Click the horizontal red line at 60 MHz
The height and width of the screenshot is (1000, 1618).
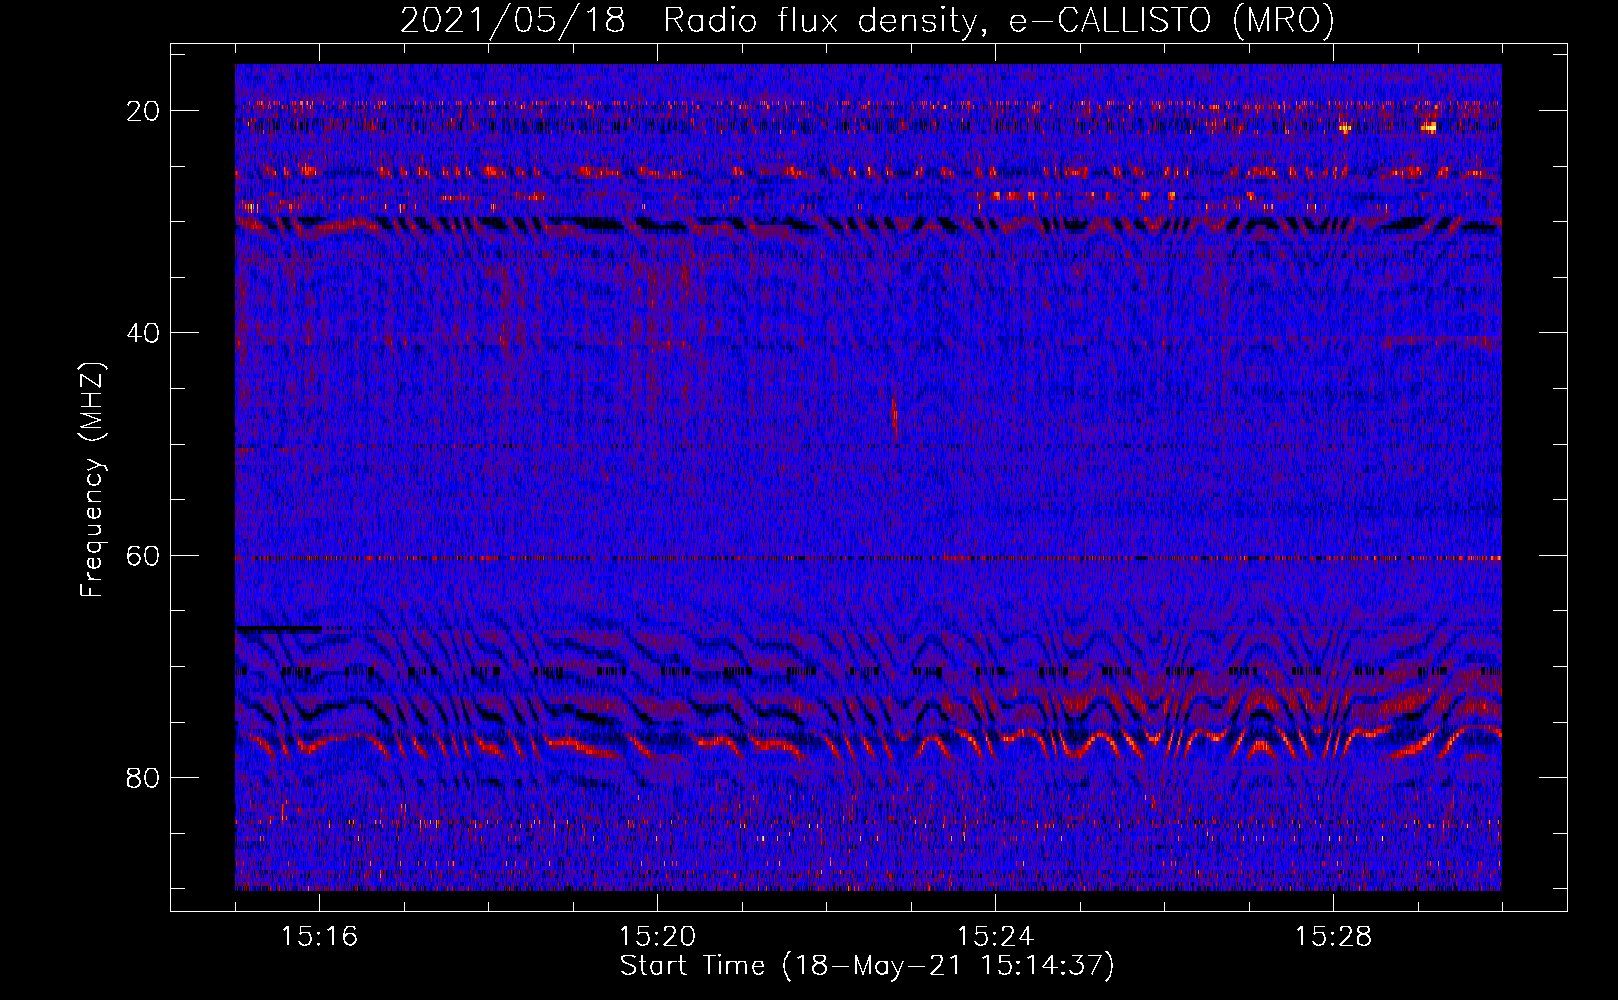coord(868,558)
